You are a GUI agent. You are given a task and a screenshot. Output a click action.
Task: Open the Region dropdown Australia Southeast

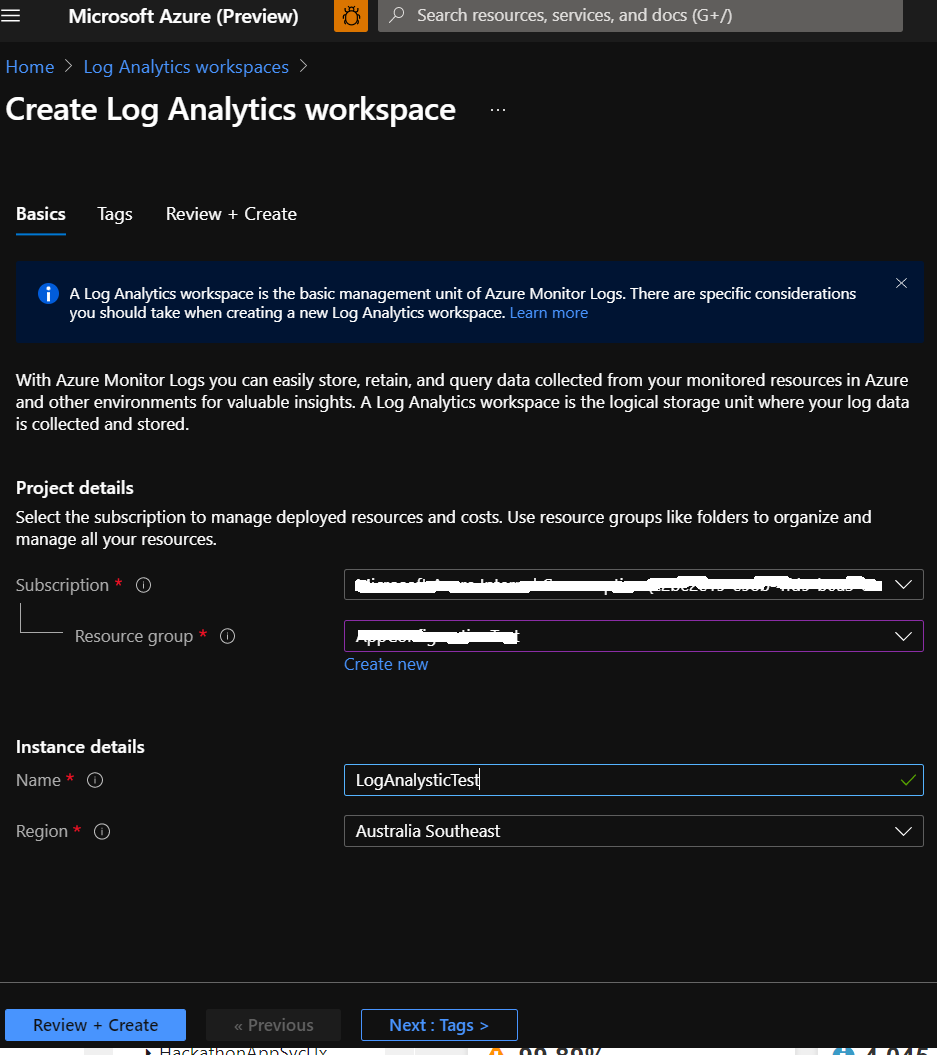(x=634, y=831)
